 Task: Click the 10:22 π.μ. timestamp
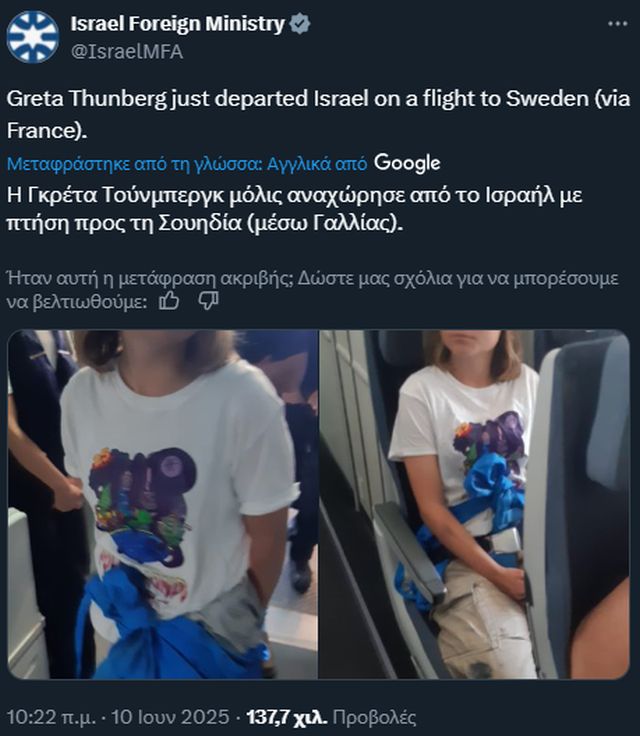[x=51, y=717]
